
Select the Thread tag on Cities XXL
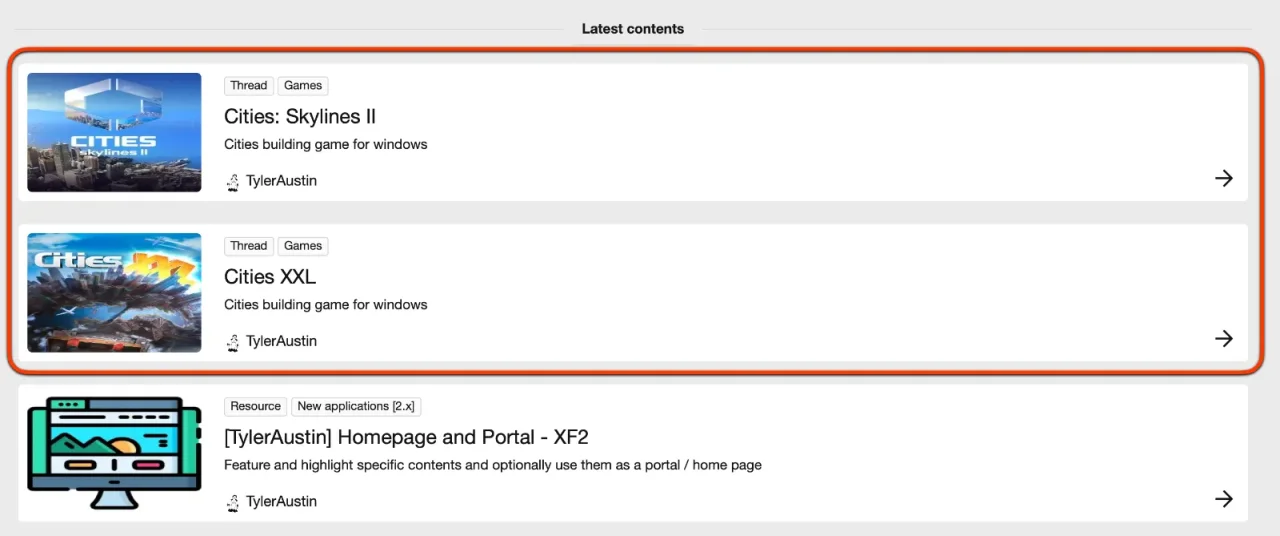[249, 246]
